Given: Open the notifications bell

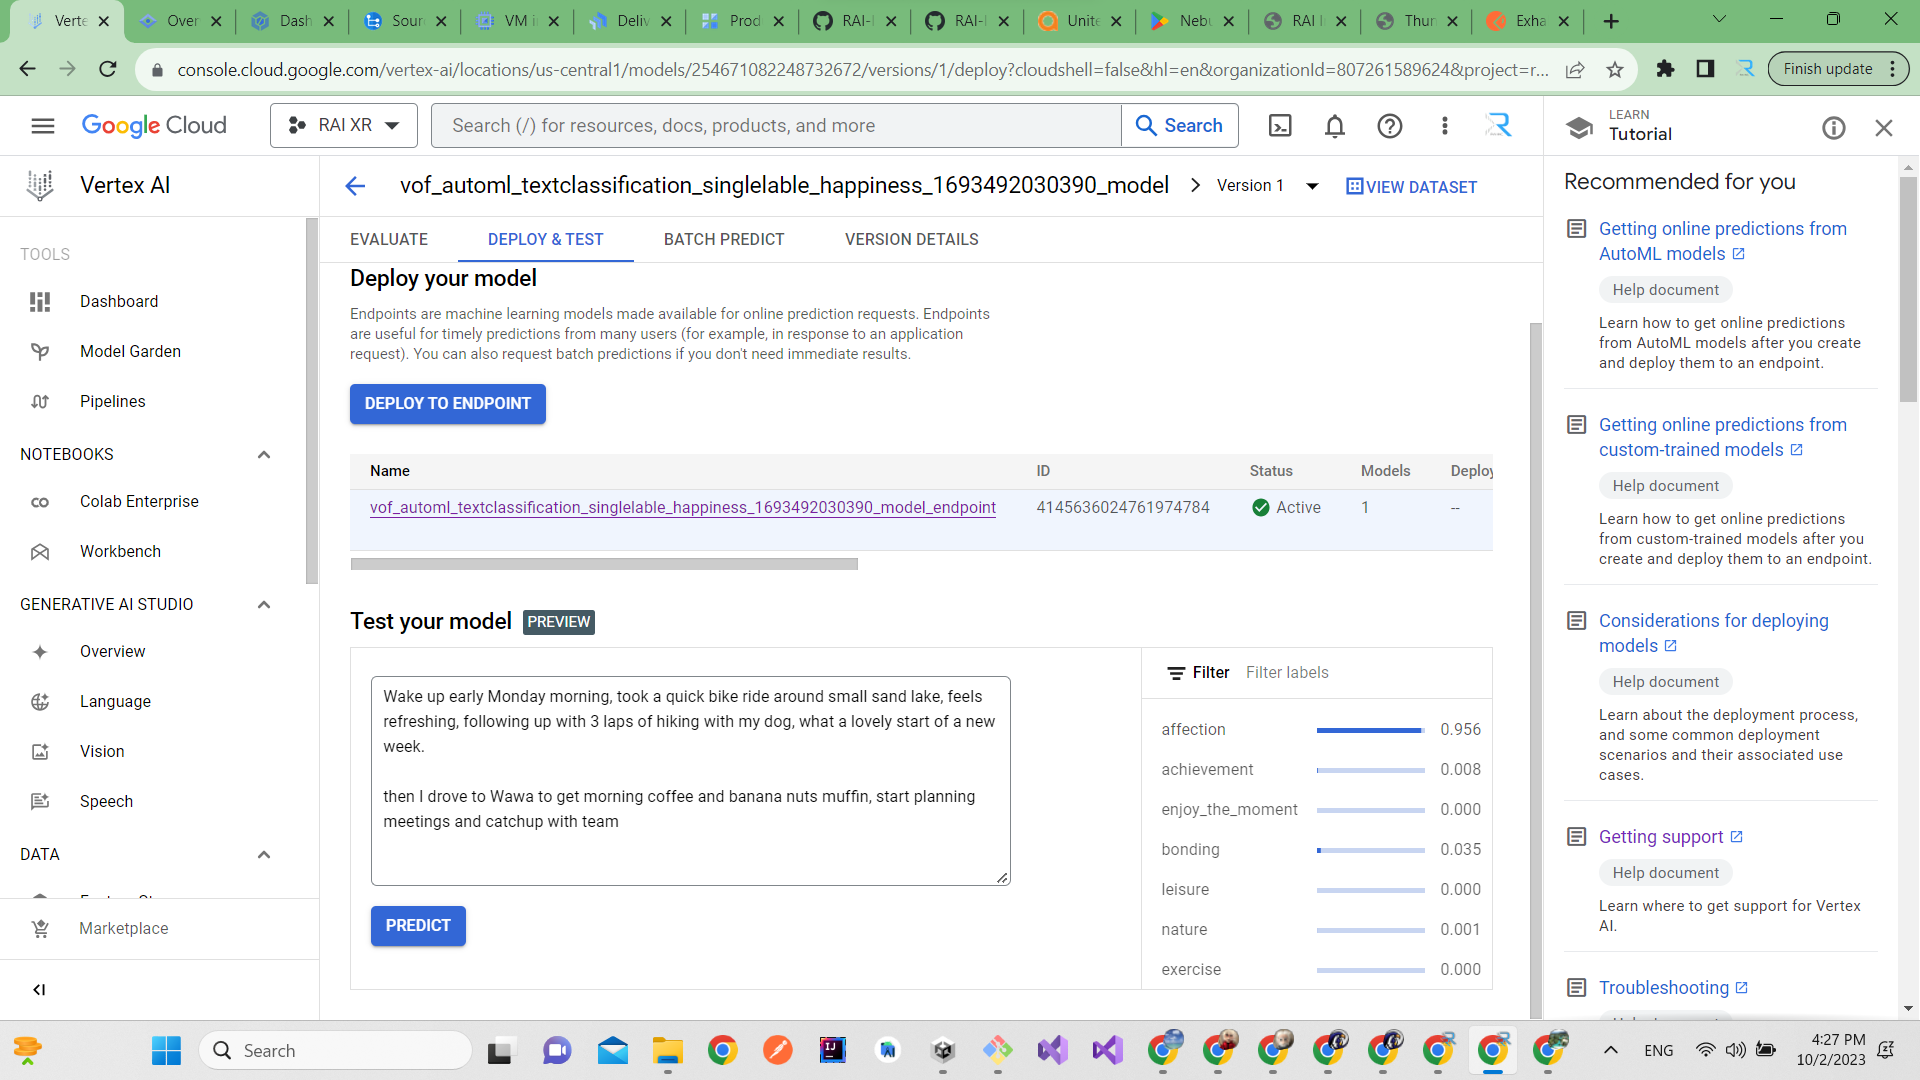Looking at the screenshot, I should coord(1334,125).
